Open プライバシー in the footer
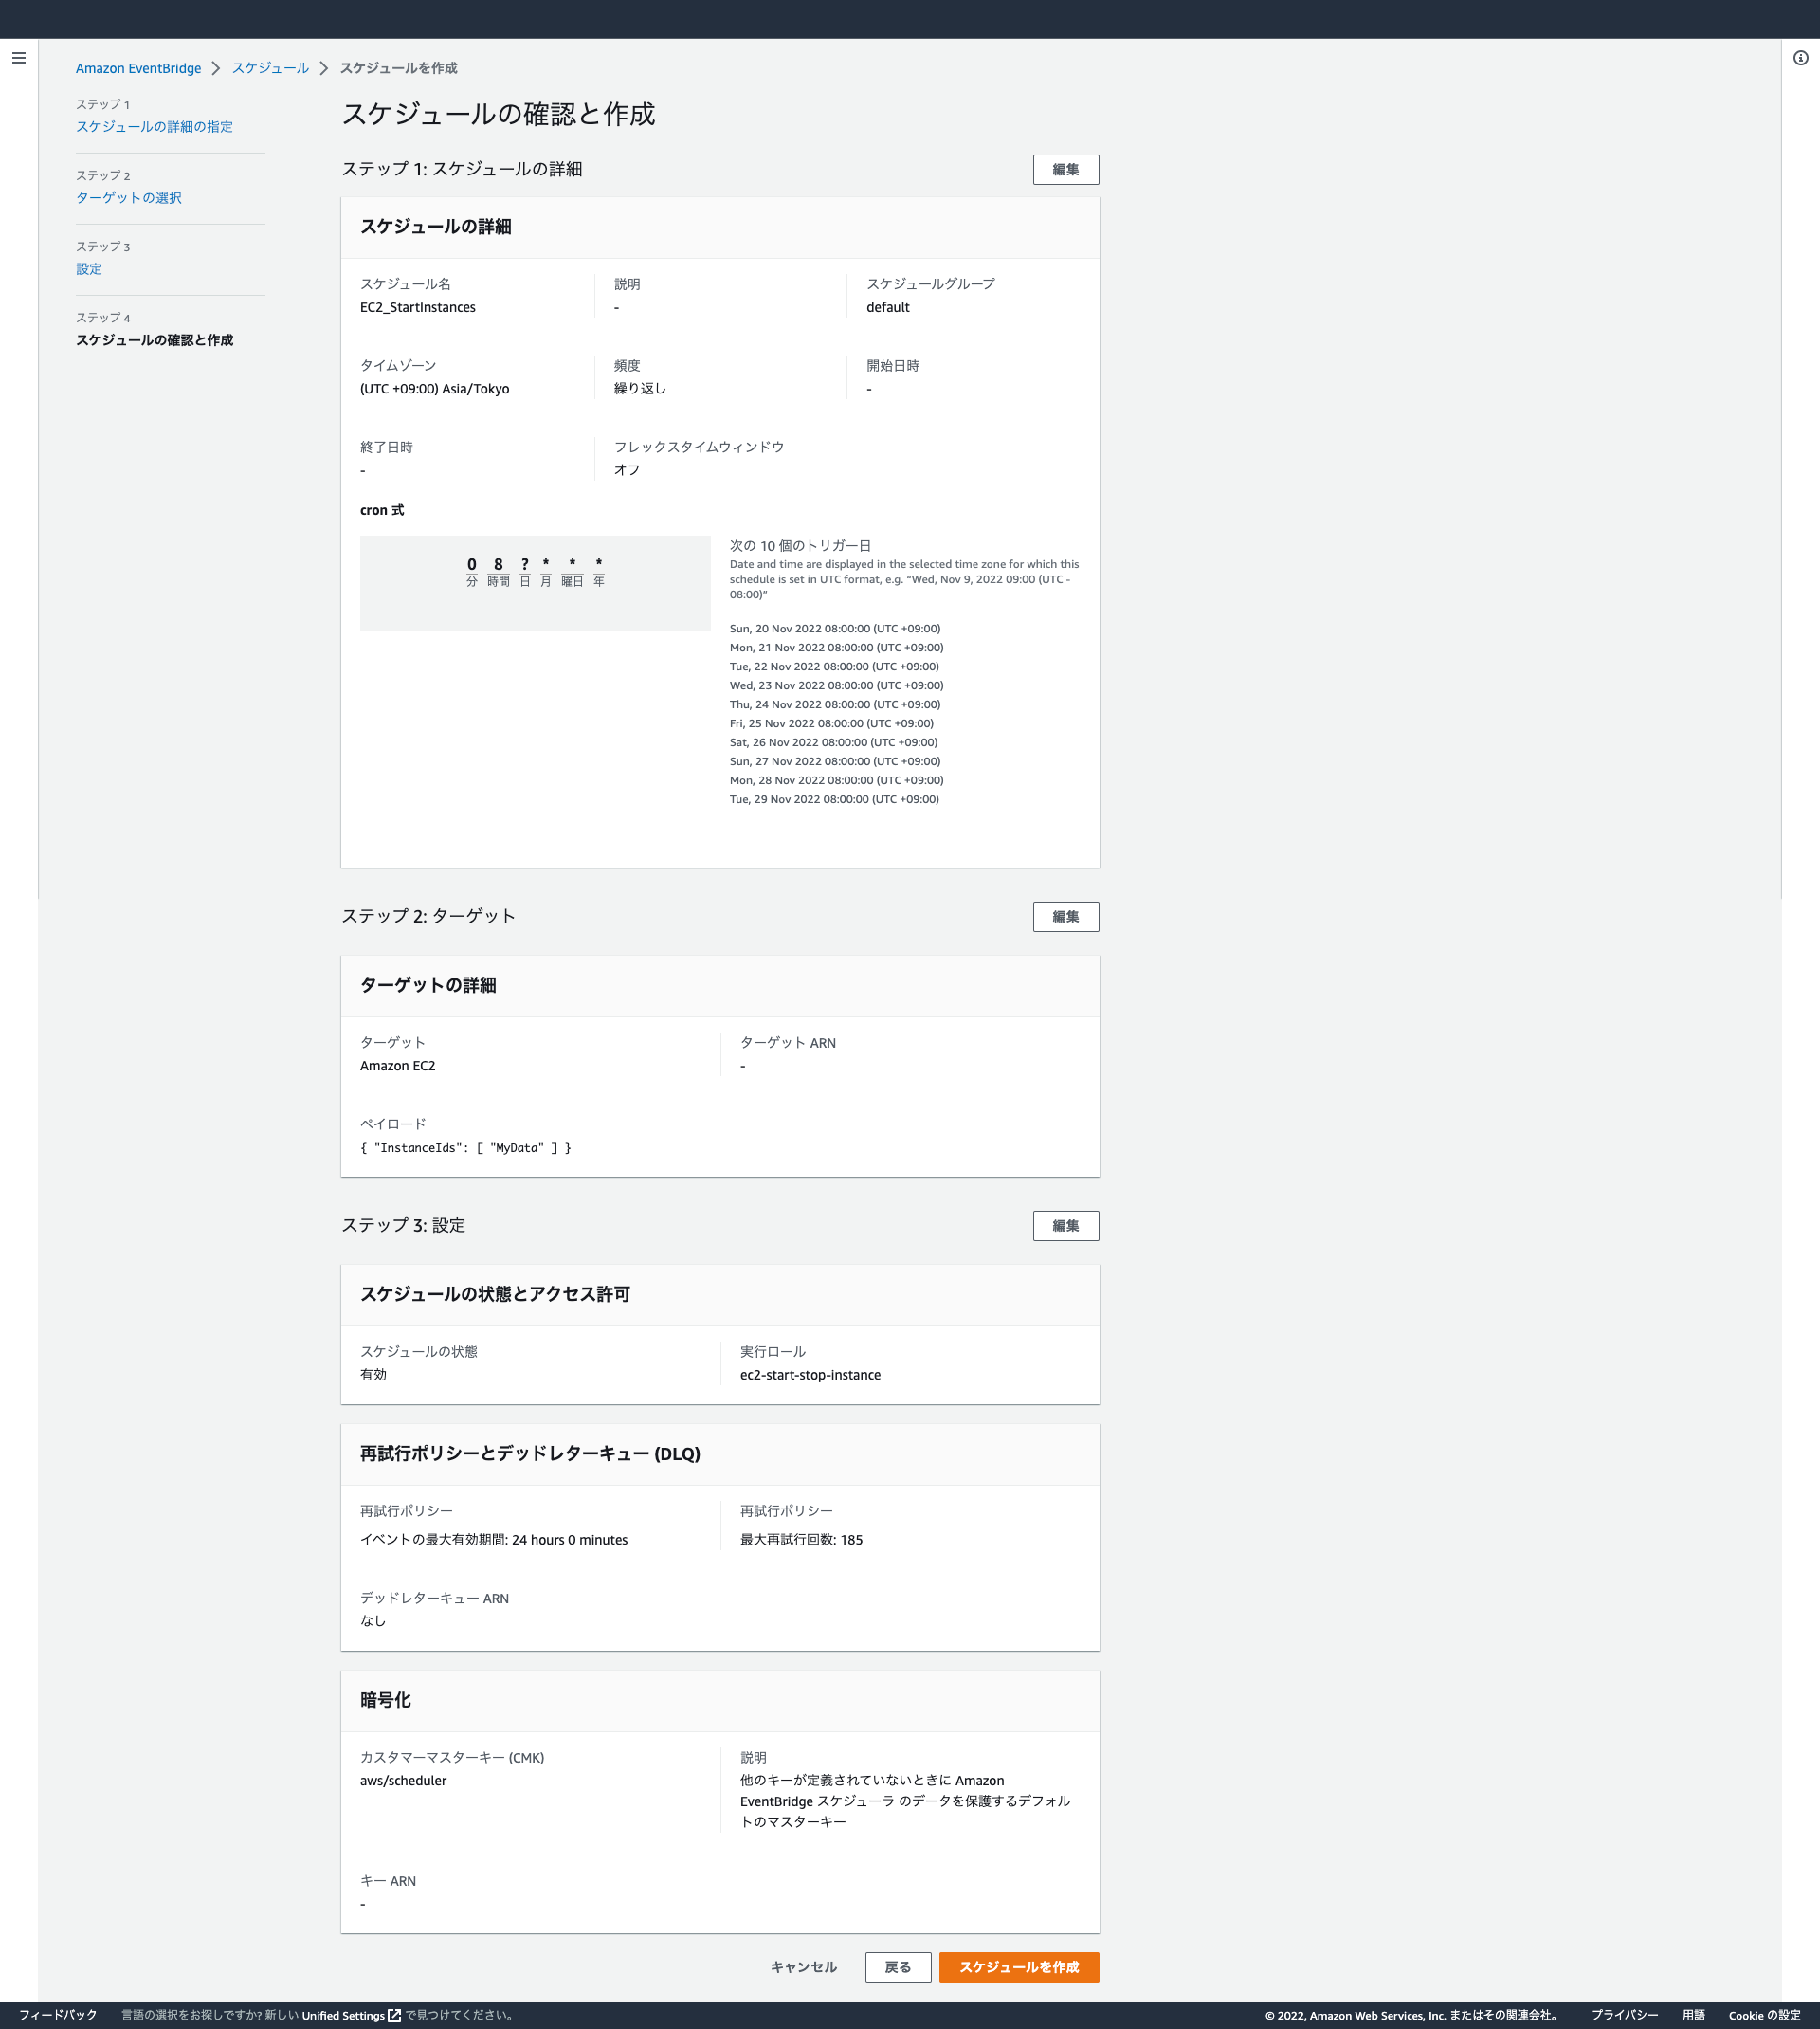1820x2029 pixels. tap(1626, 2016)
